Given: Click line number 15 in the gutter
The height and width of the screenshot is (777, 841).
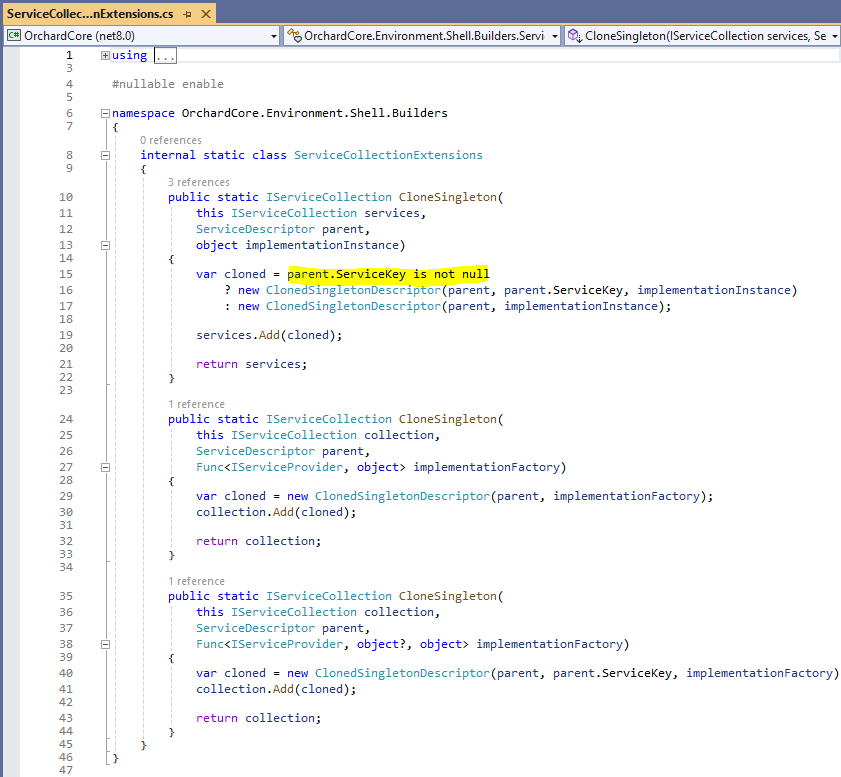Looking at the screenshot, I should 66,274.
